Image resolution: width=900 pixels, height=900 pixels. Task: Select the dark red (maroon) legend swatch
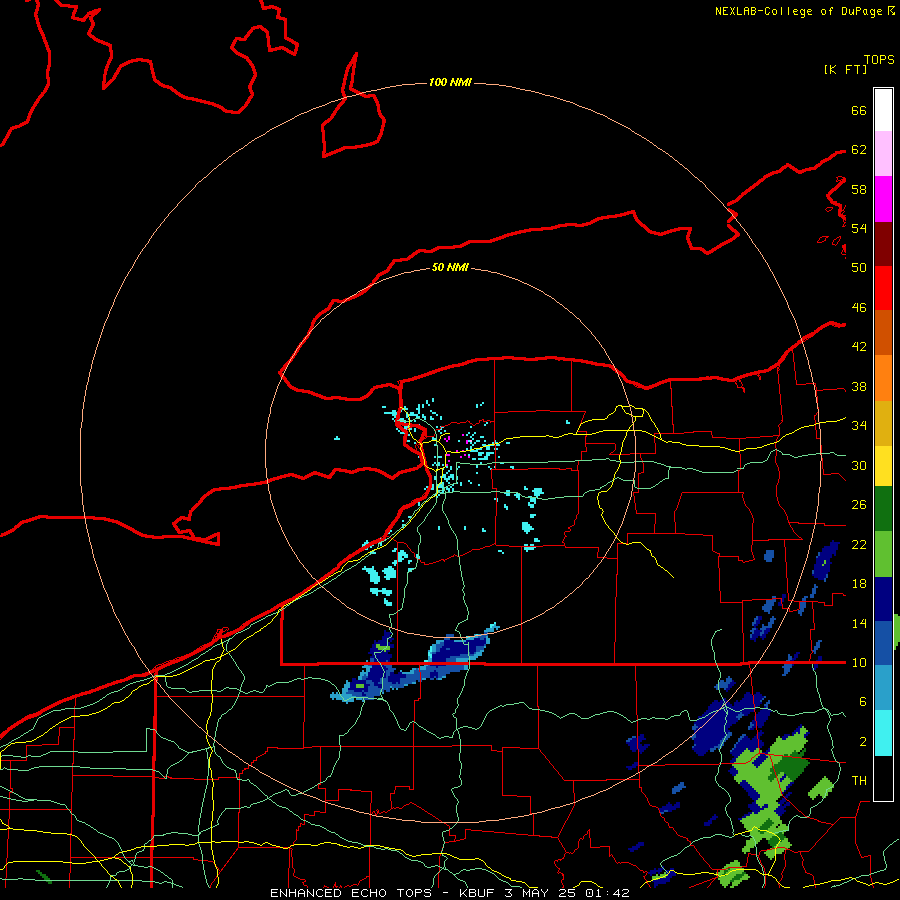pyautogui.click(x=883, y=244)
